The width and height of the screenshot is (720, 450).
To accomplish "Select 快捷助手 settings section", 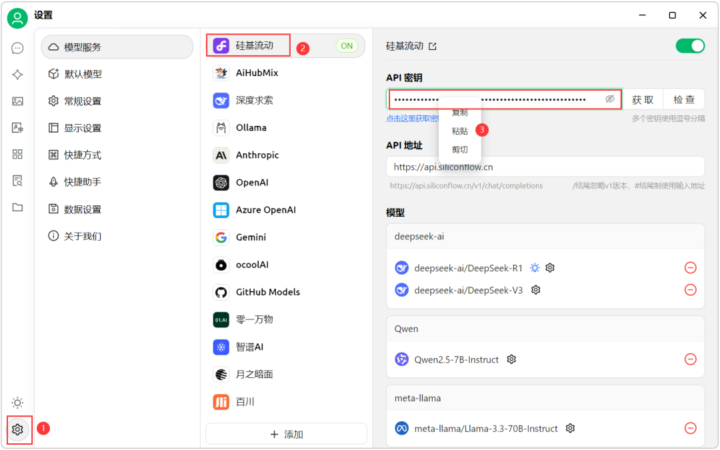I will 117,182.
